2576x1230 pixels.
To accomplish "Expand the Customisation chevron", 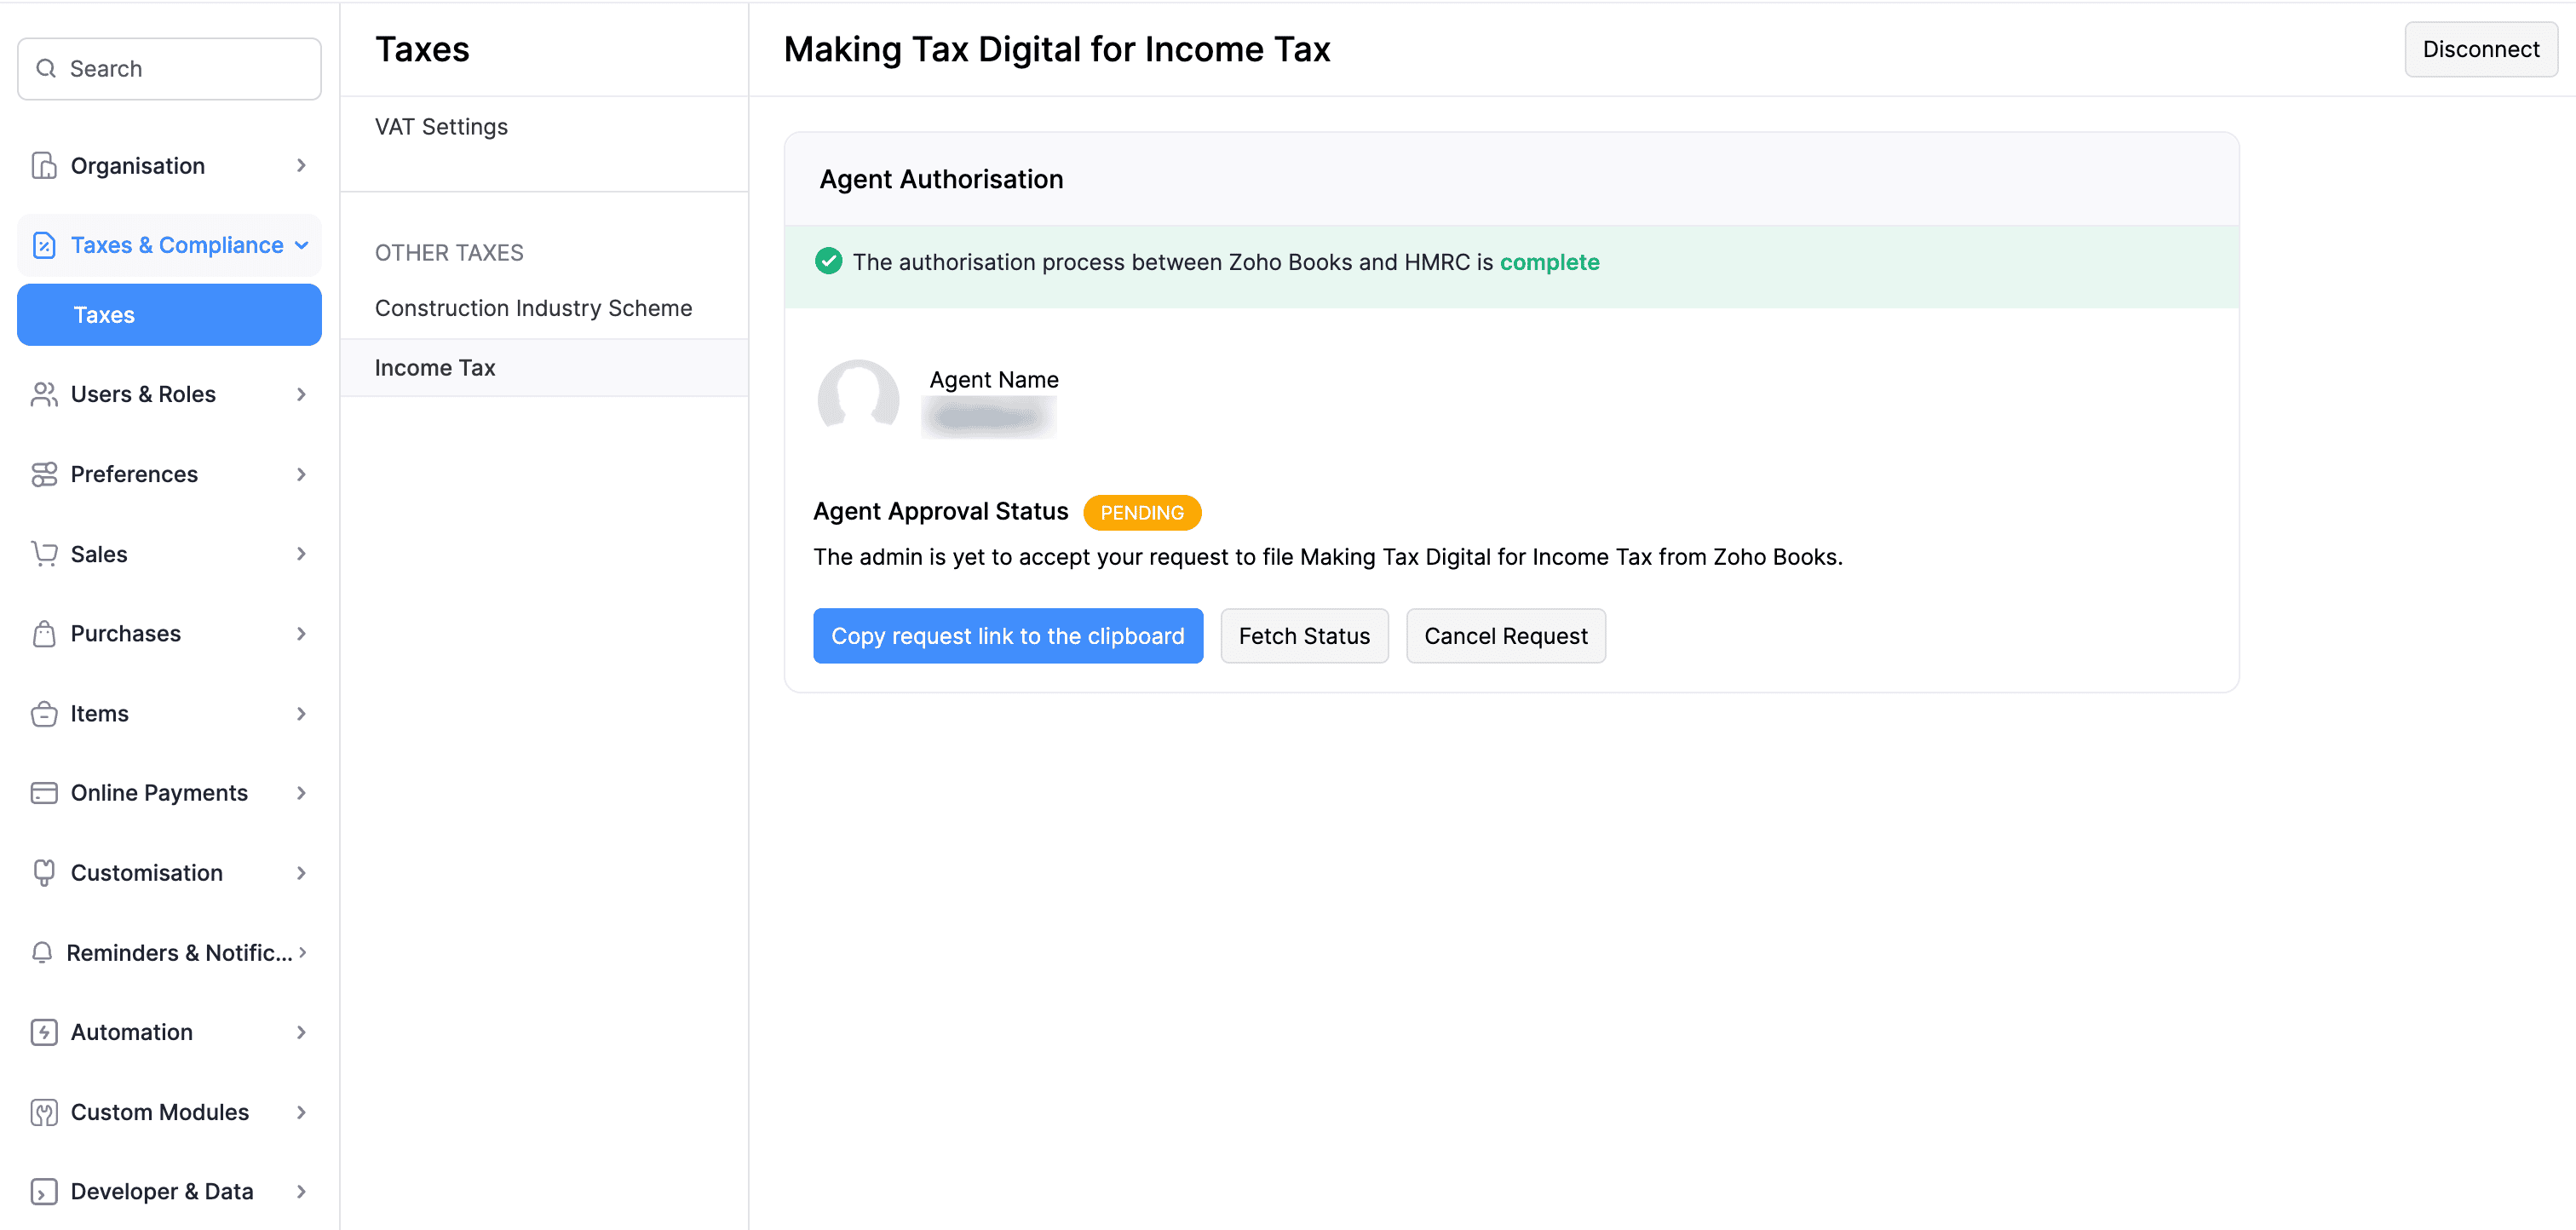I will 301,873.
